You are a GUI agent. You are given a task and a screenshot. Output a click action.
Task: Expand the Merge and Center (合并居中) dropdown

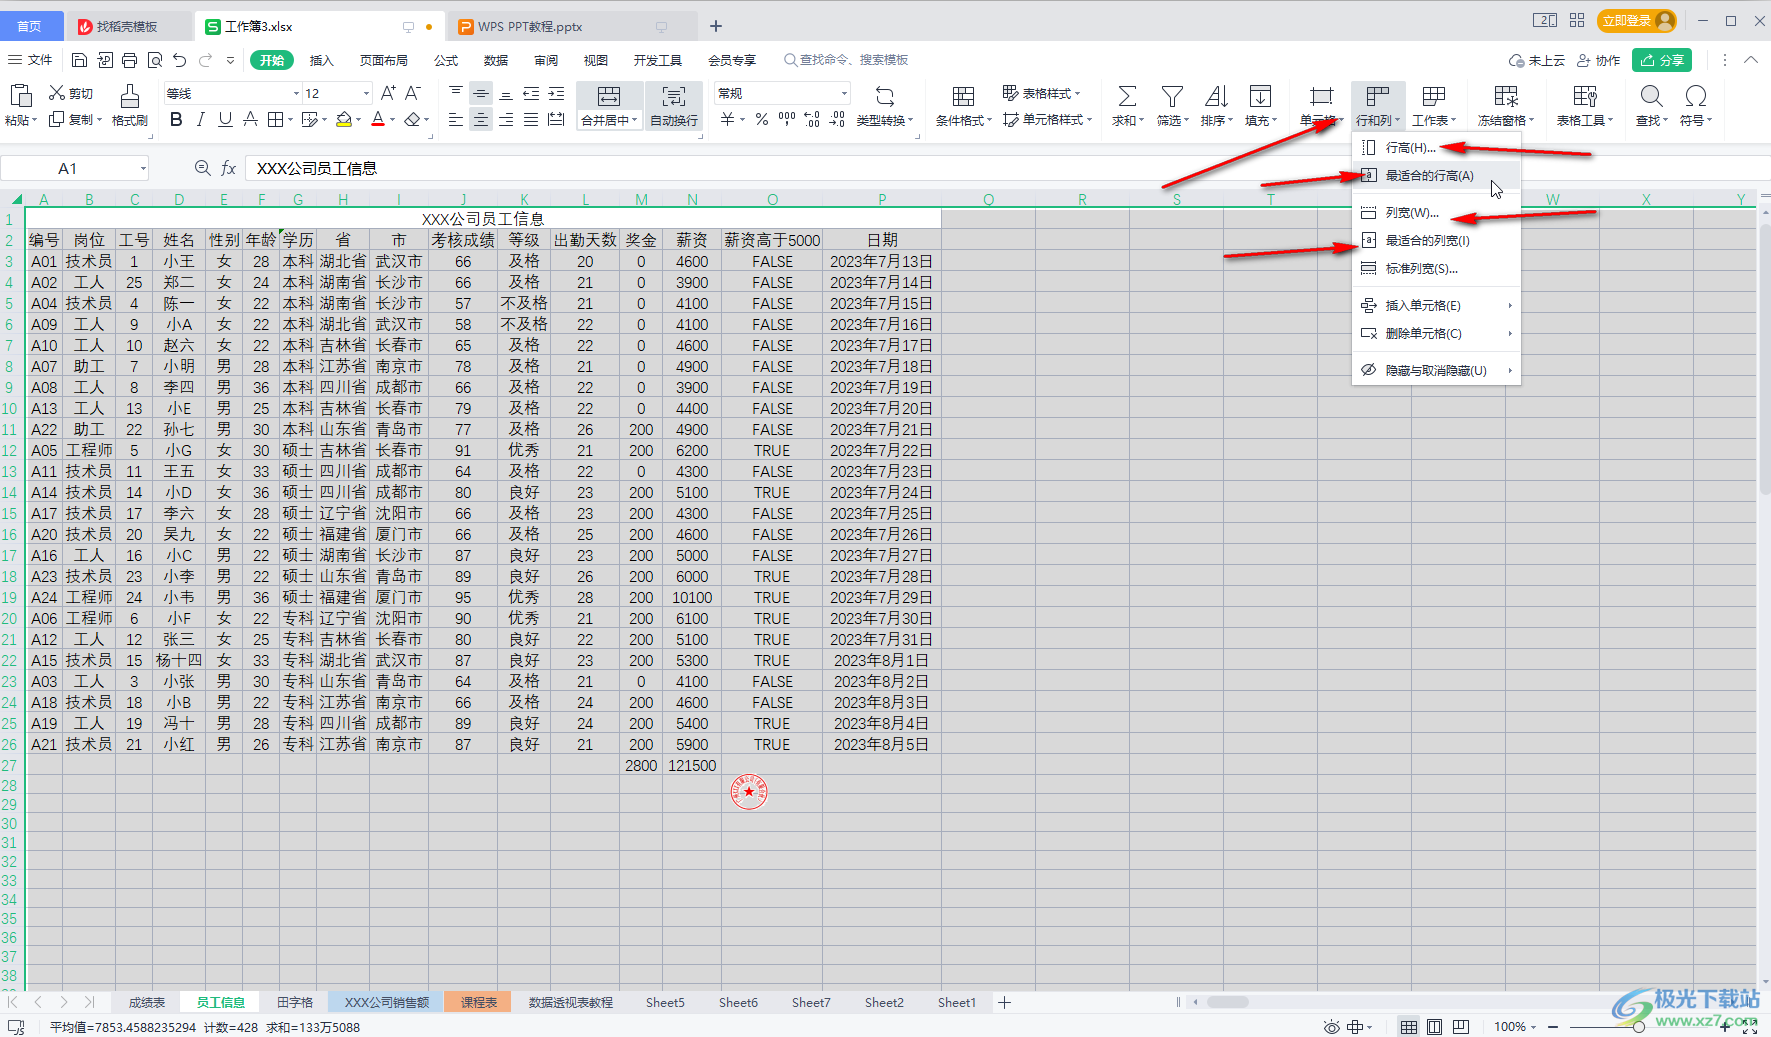[634, 120]
